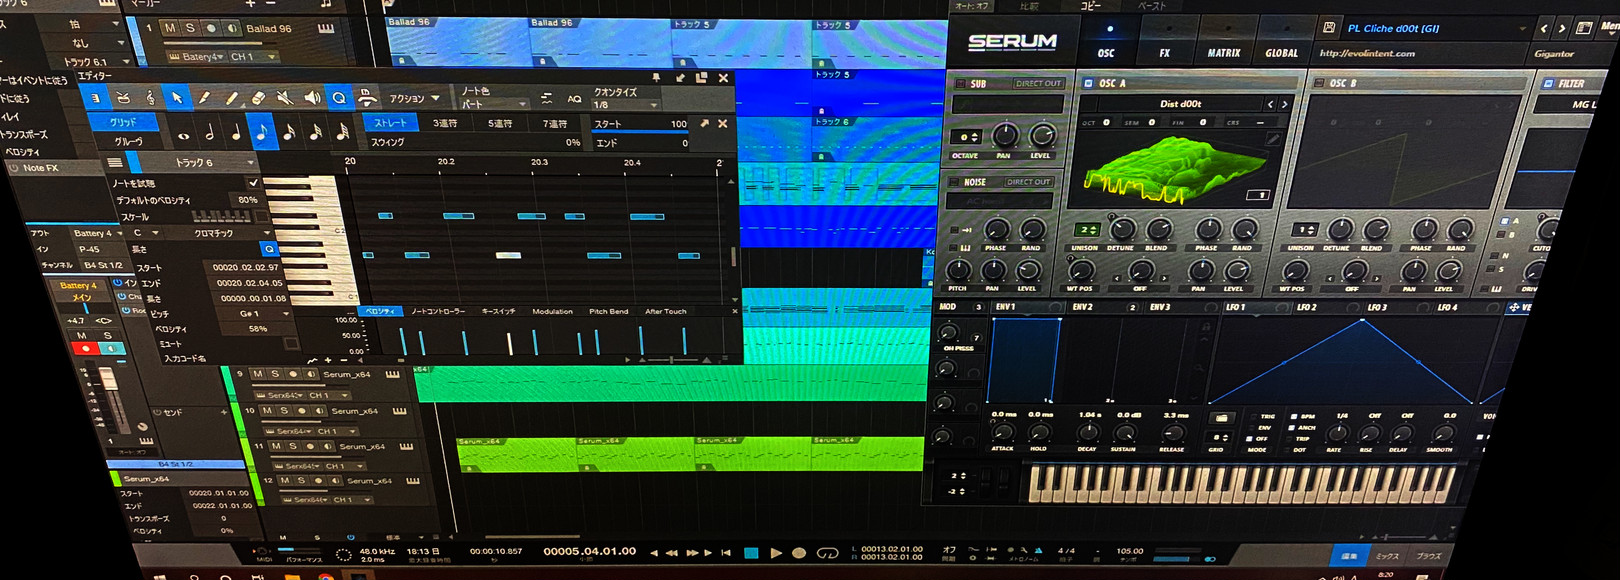
Task: Click return to zero in transport bar
Action: [x=726, y=553]
